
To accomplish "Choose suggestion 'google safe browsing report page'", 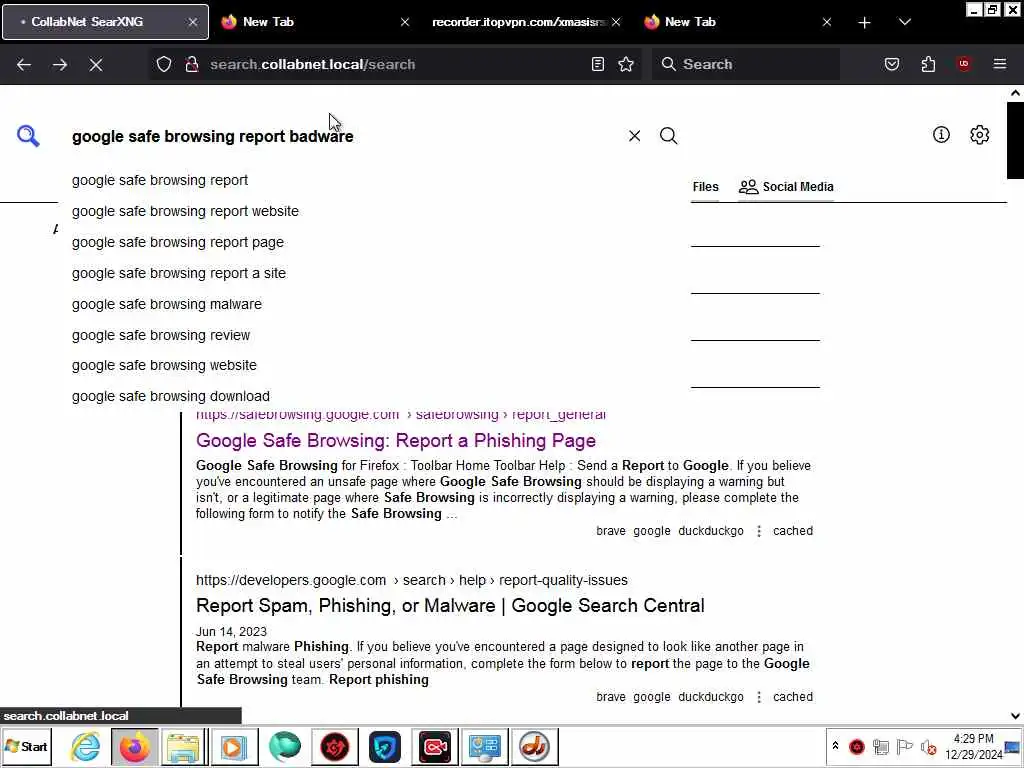I will coord(178,242).
